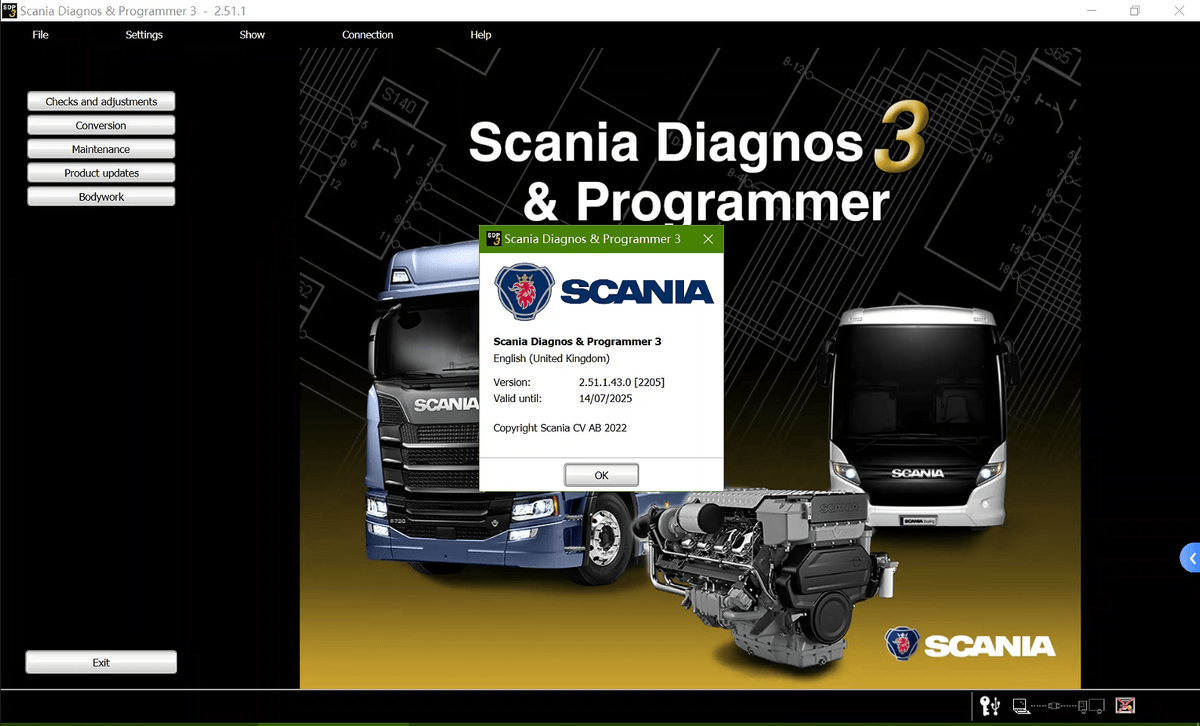
Task: Open Checks and adjustments
Action: pos(101,102)
